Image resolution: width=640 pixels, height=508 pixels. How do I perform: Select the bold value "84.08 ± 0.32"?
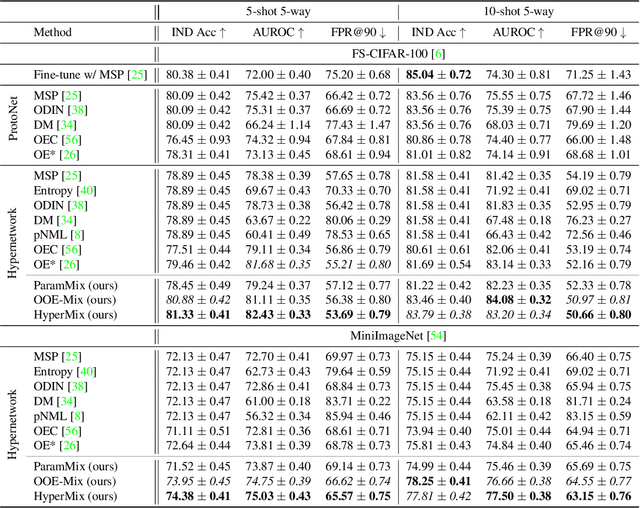click(518, 300)
